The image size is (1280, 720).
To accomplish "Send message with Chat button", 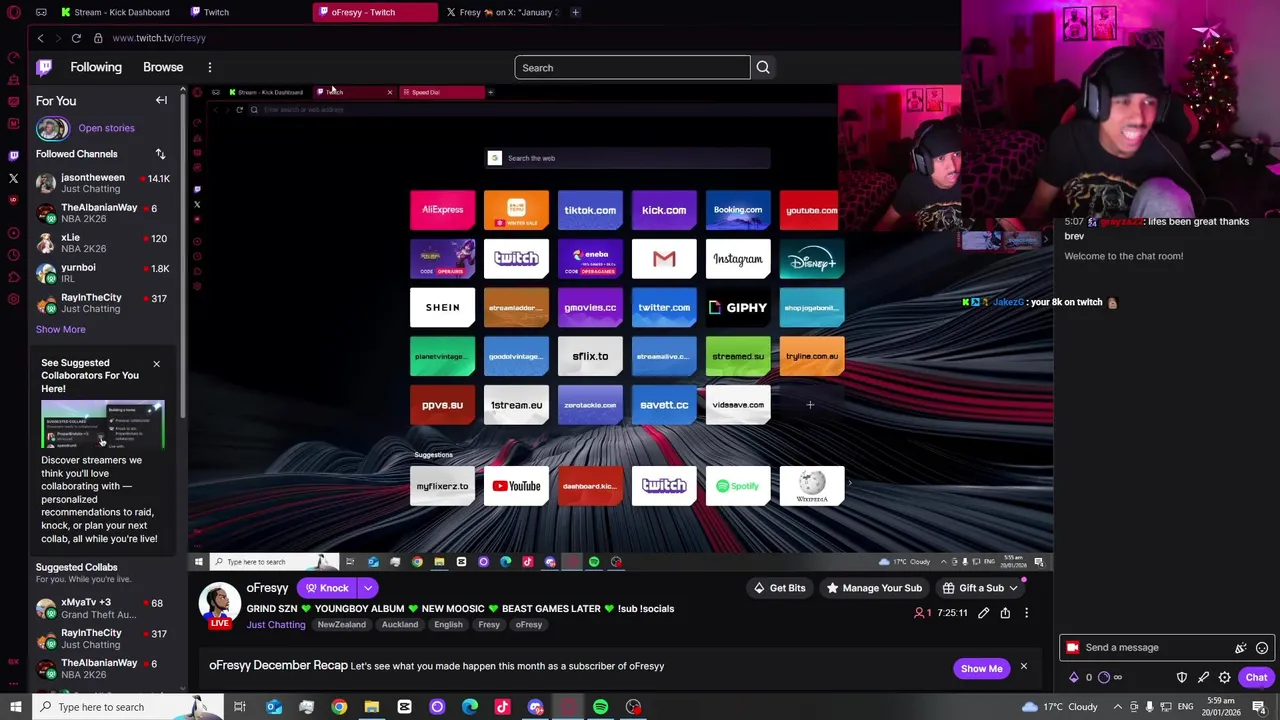I will [1256, 677].
